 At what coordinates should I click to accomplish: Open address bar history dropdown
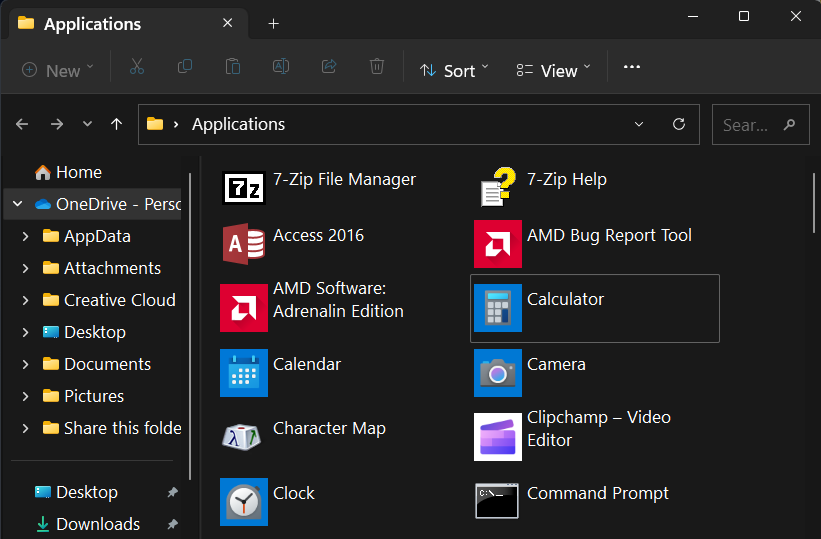(639, 124)
